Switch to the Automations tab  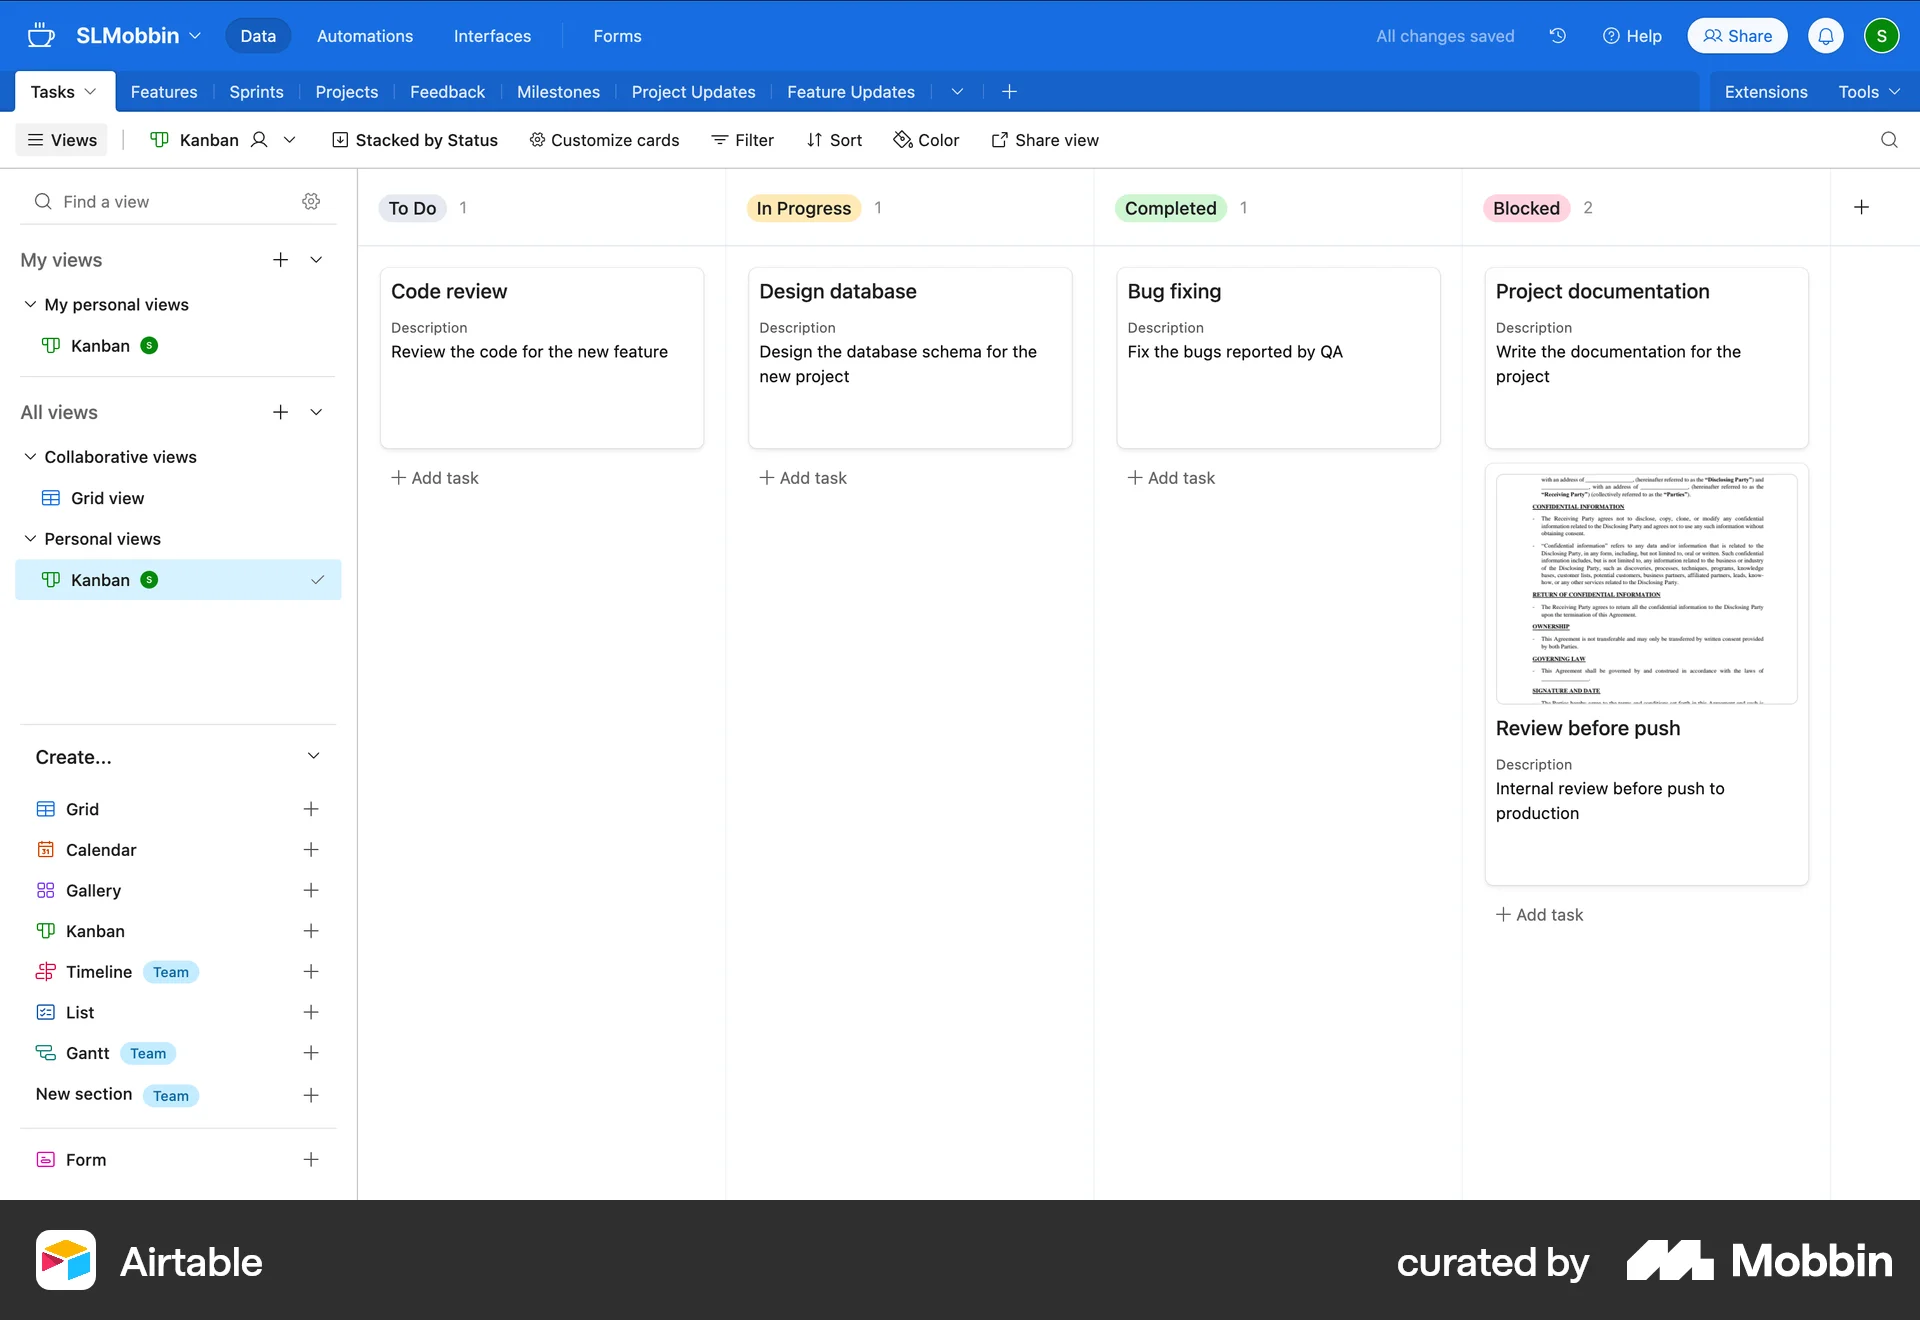tap(364, 35)
